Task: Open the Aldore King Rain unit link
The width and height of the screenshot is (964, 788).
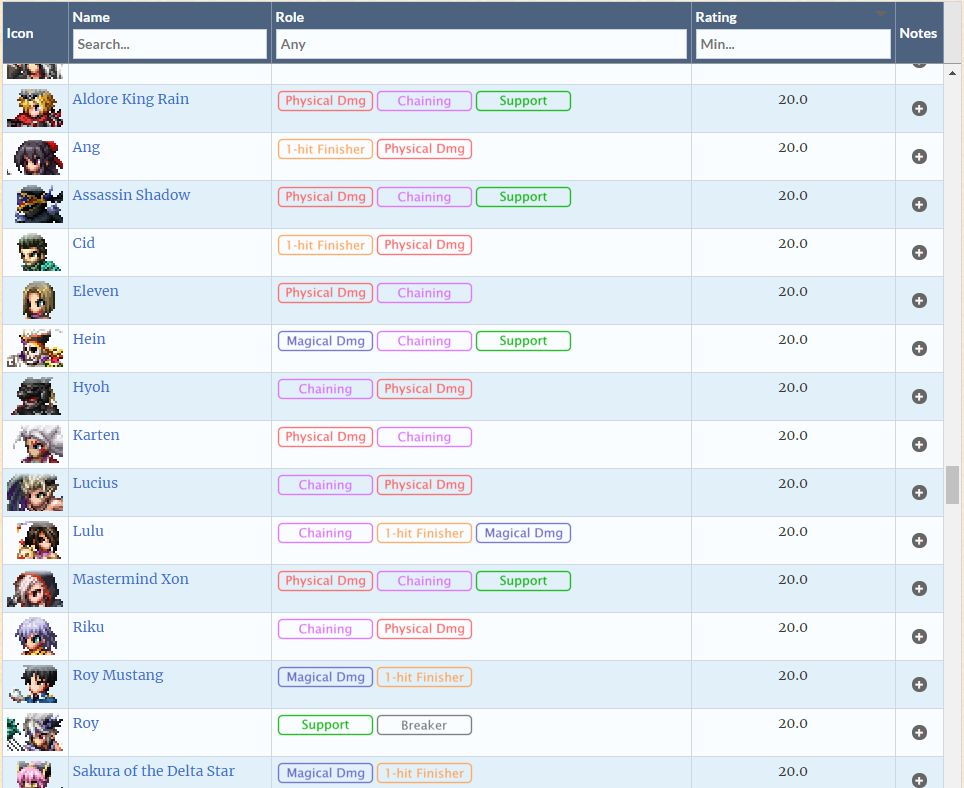Action: [130, 99]
